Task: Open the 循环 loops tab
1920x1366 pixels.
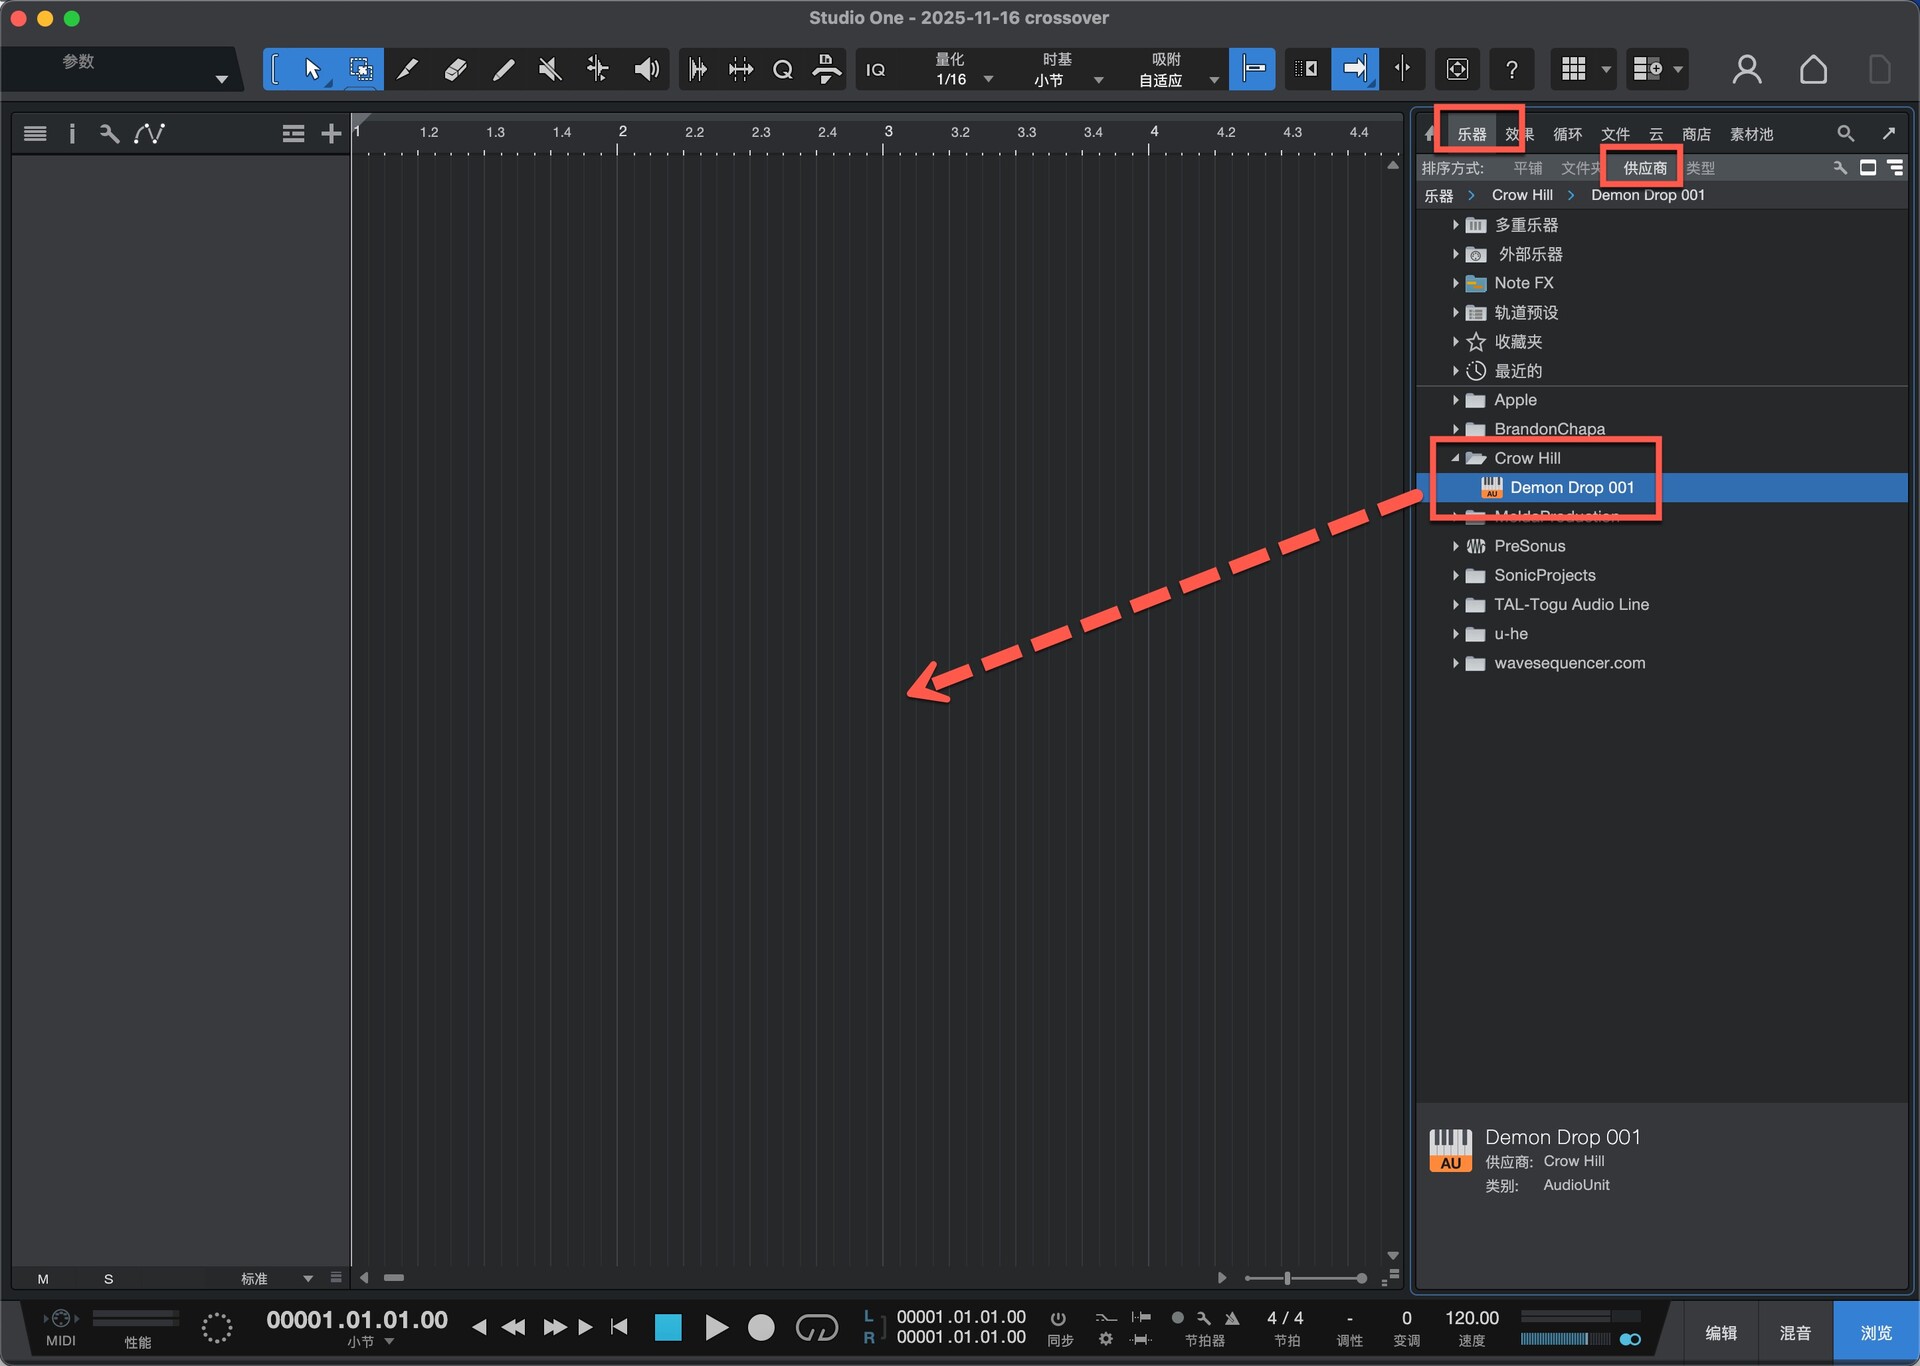Action: 1567,134
